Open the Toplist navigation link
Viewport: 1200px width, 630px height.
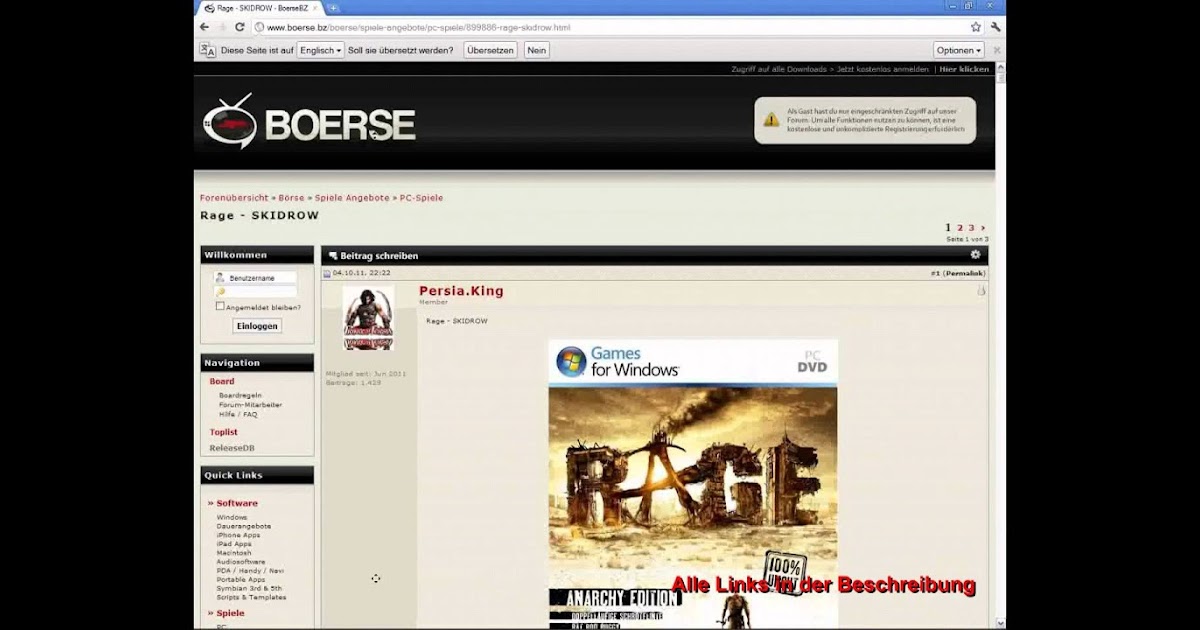coord(223,432)
